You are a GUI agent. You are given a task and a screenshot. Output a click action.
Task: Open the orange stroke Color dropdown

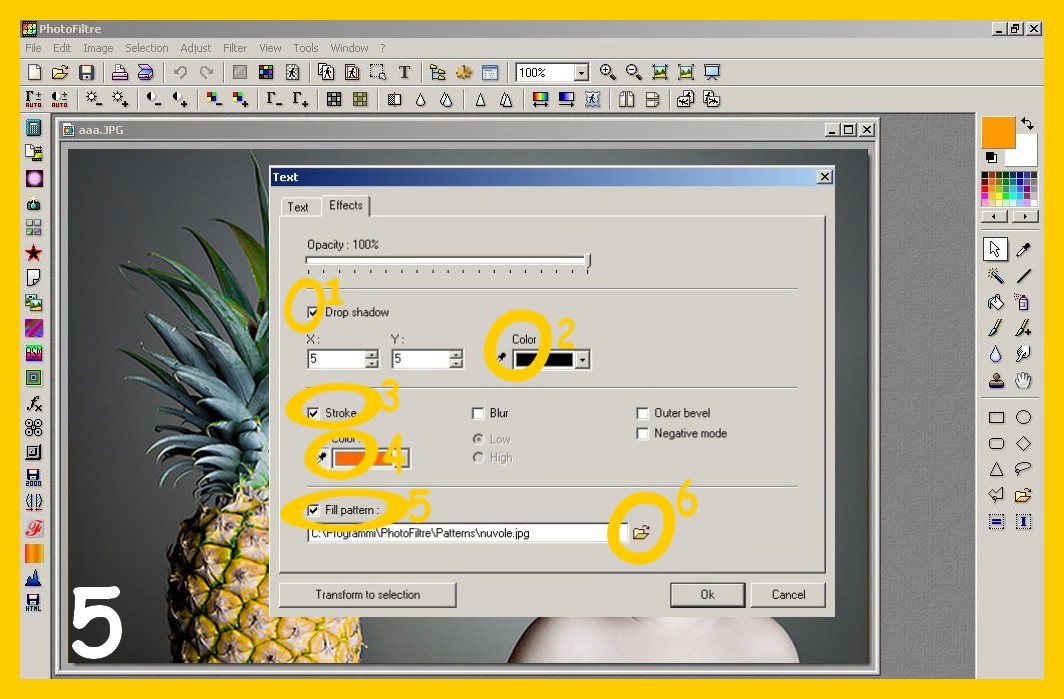point(402,459)
